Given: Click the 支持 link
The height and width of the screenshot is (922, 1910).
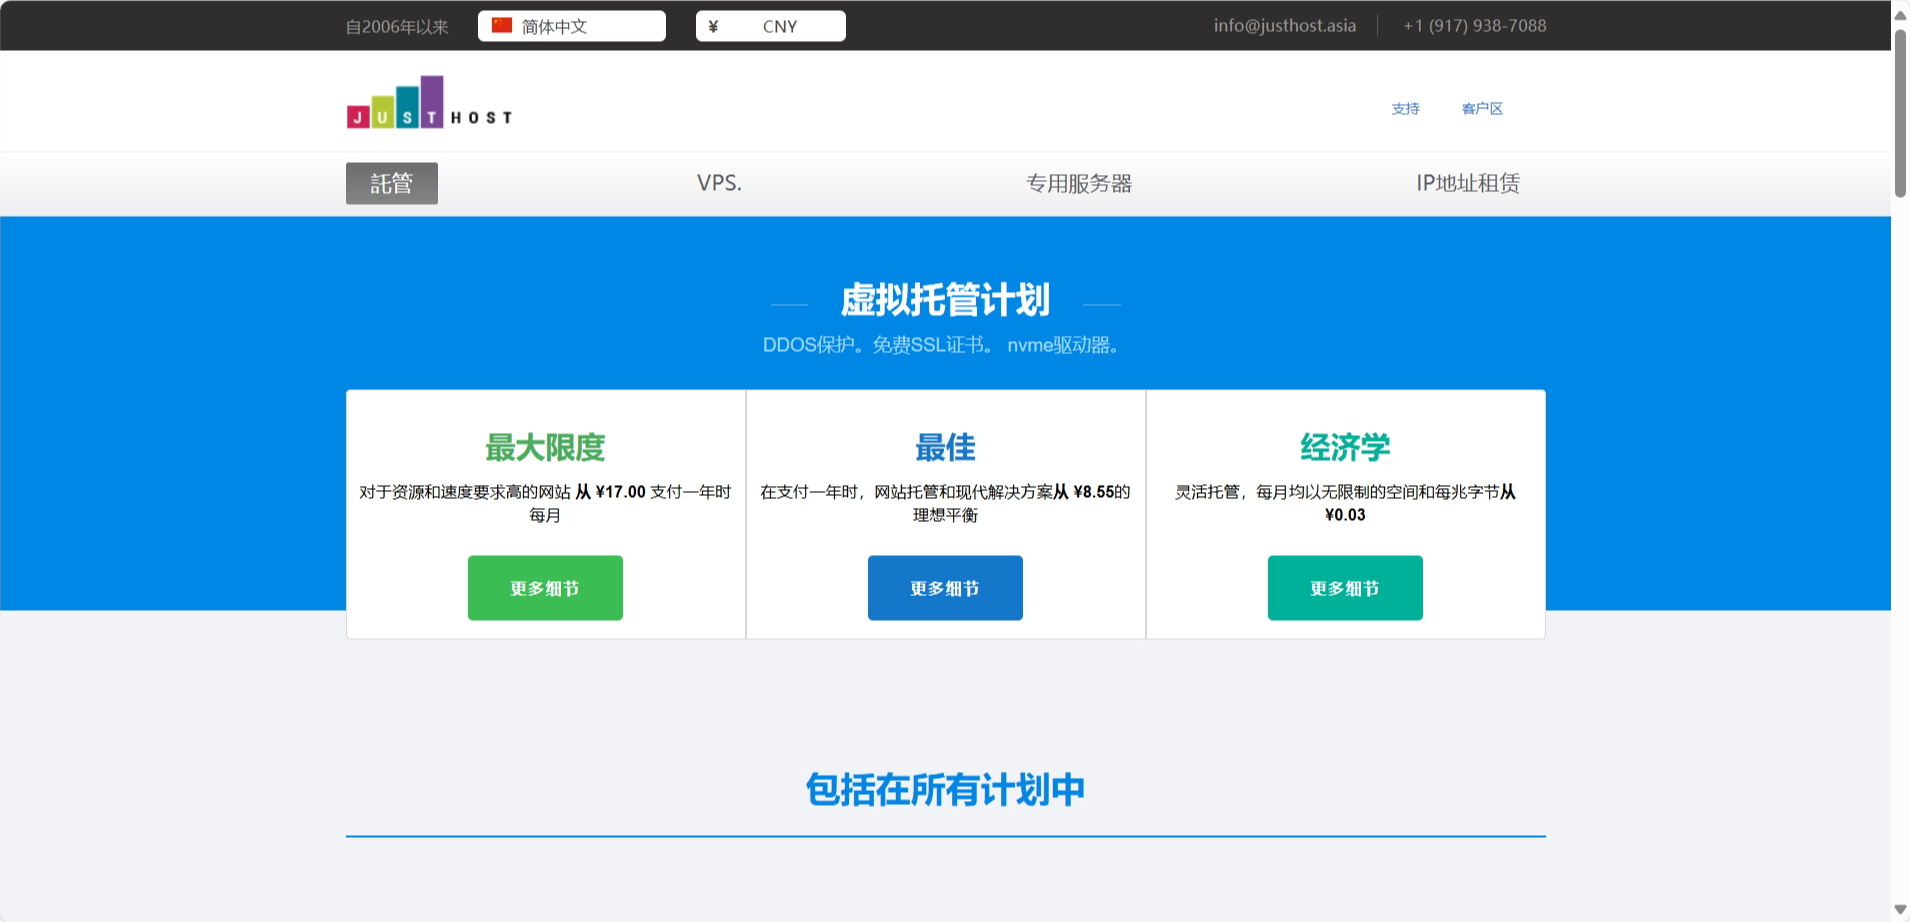Looking at the screenshot, I should tap(1405, 108).
